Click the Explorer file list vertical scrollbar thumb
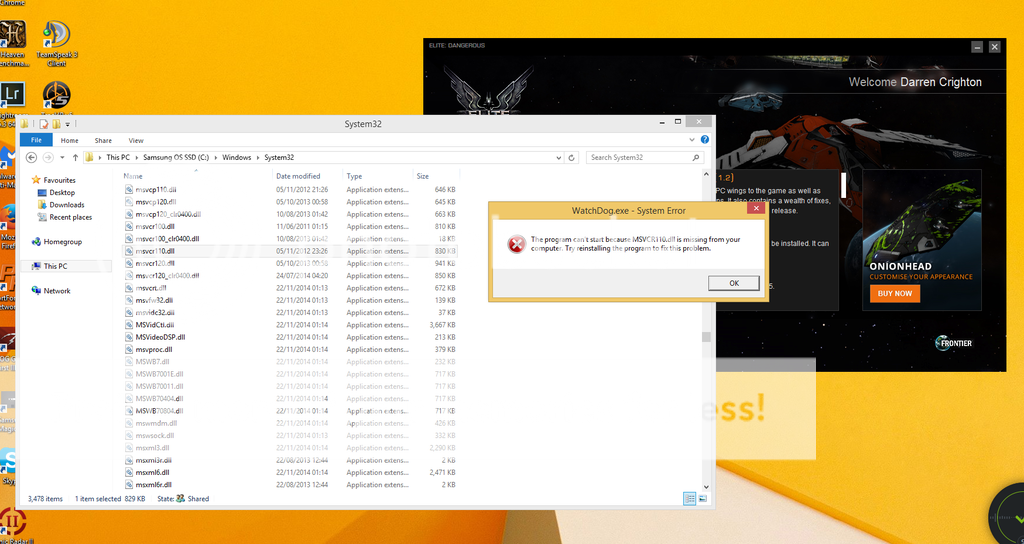The width and height of the screenshot is (1024, 544). (x=705, y=337)
